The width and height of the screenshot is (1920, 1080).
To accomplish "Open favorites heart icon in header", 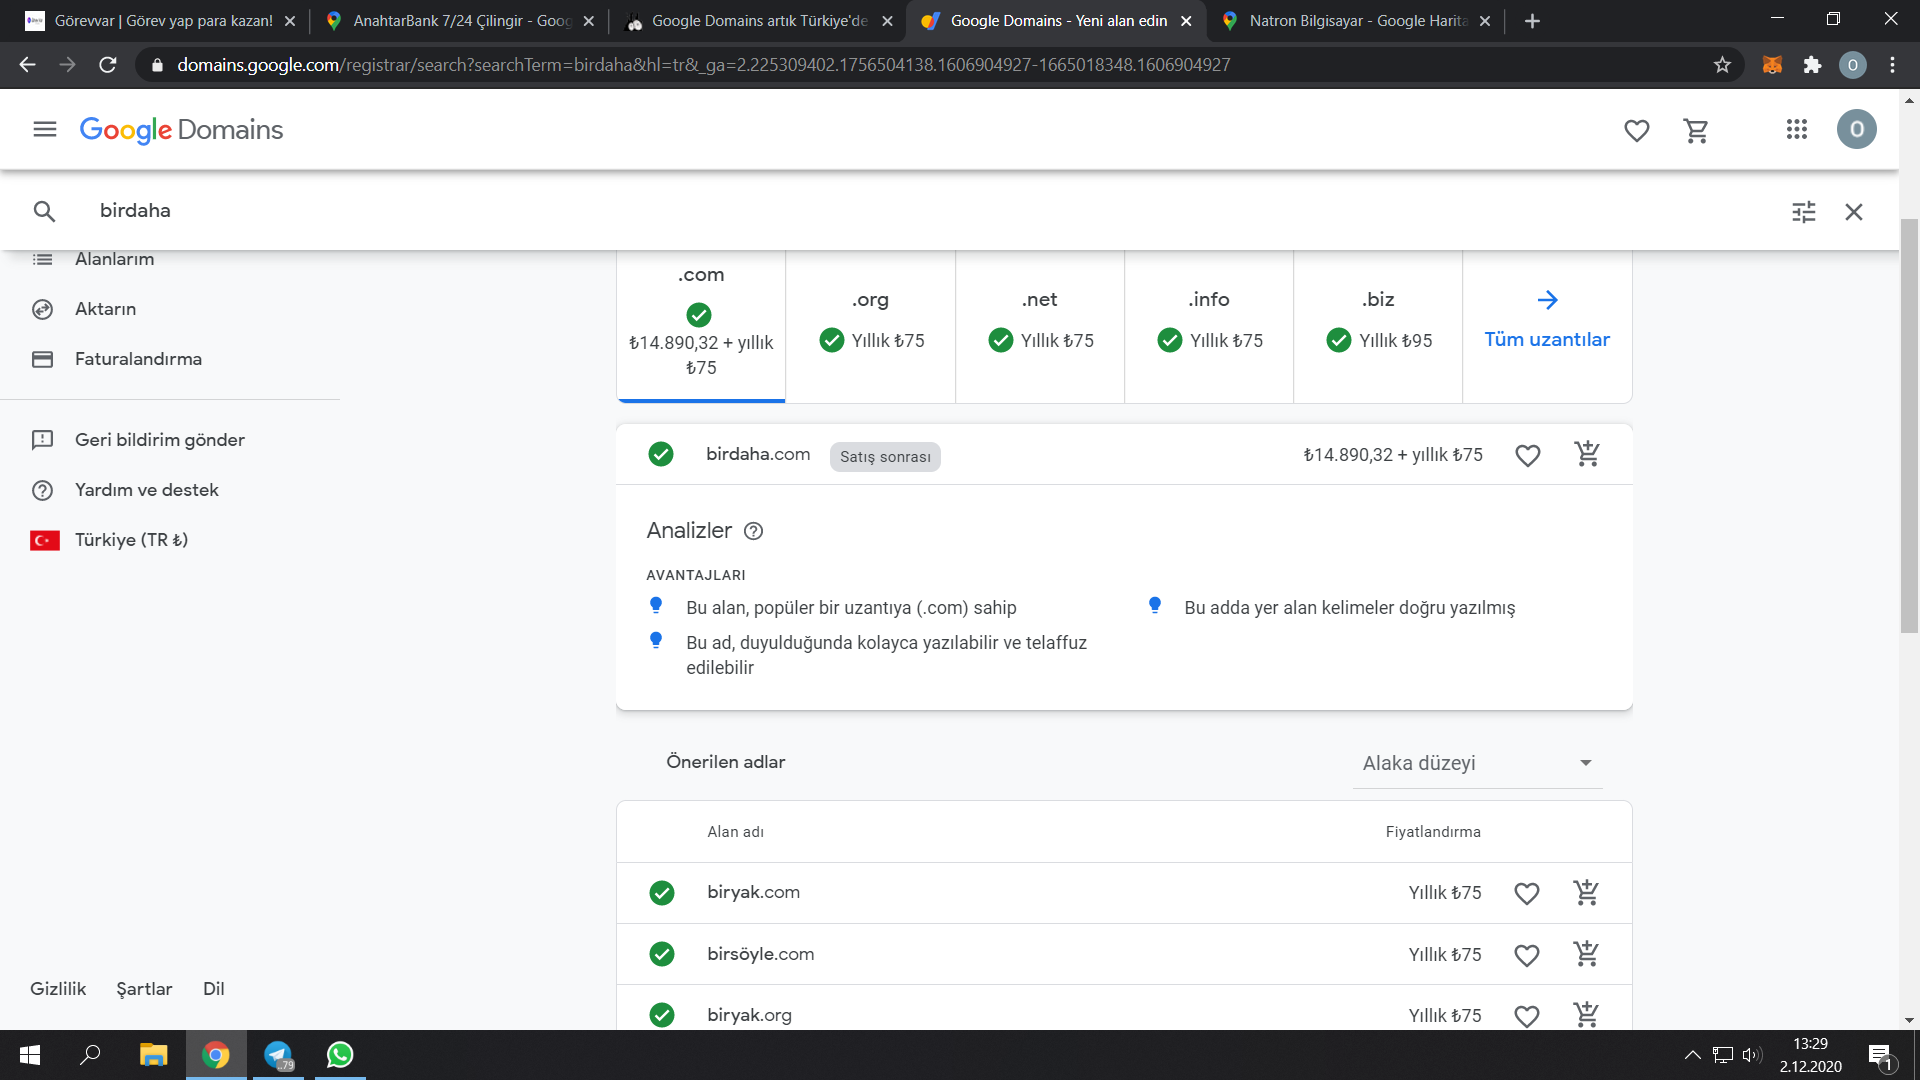I will tap(1637, 130).
